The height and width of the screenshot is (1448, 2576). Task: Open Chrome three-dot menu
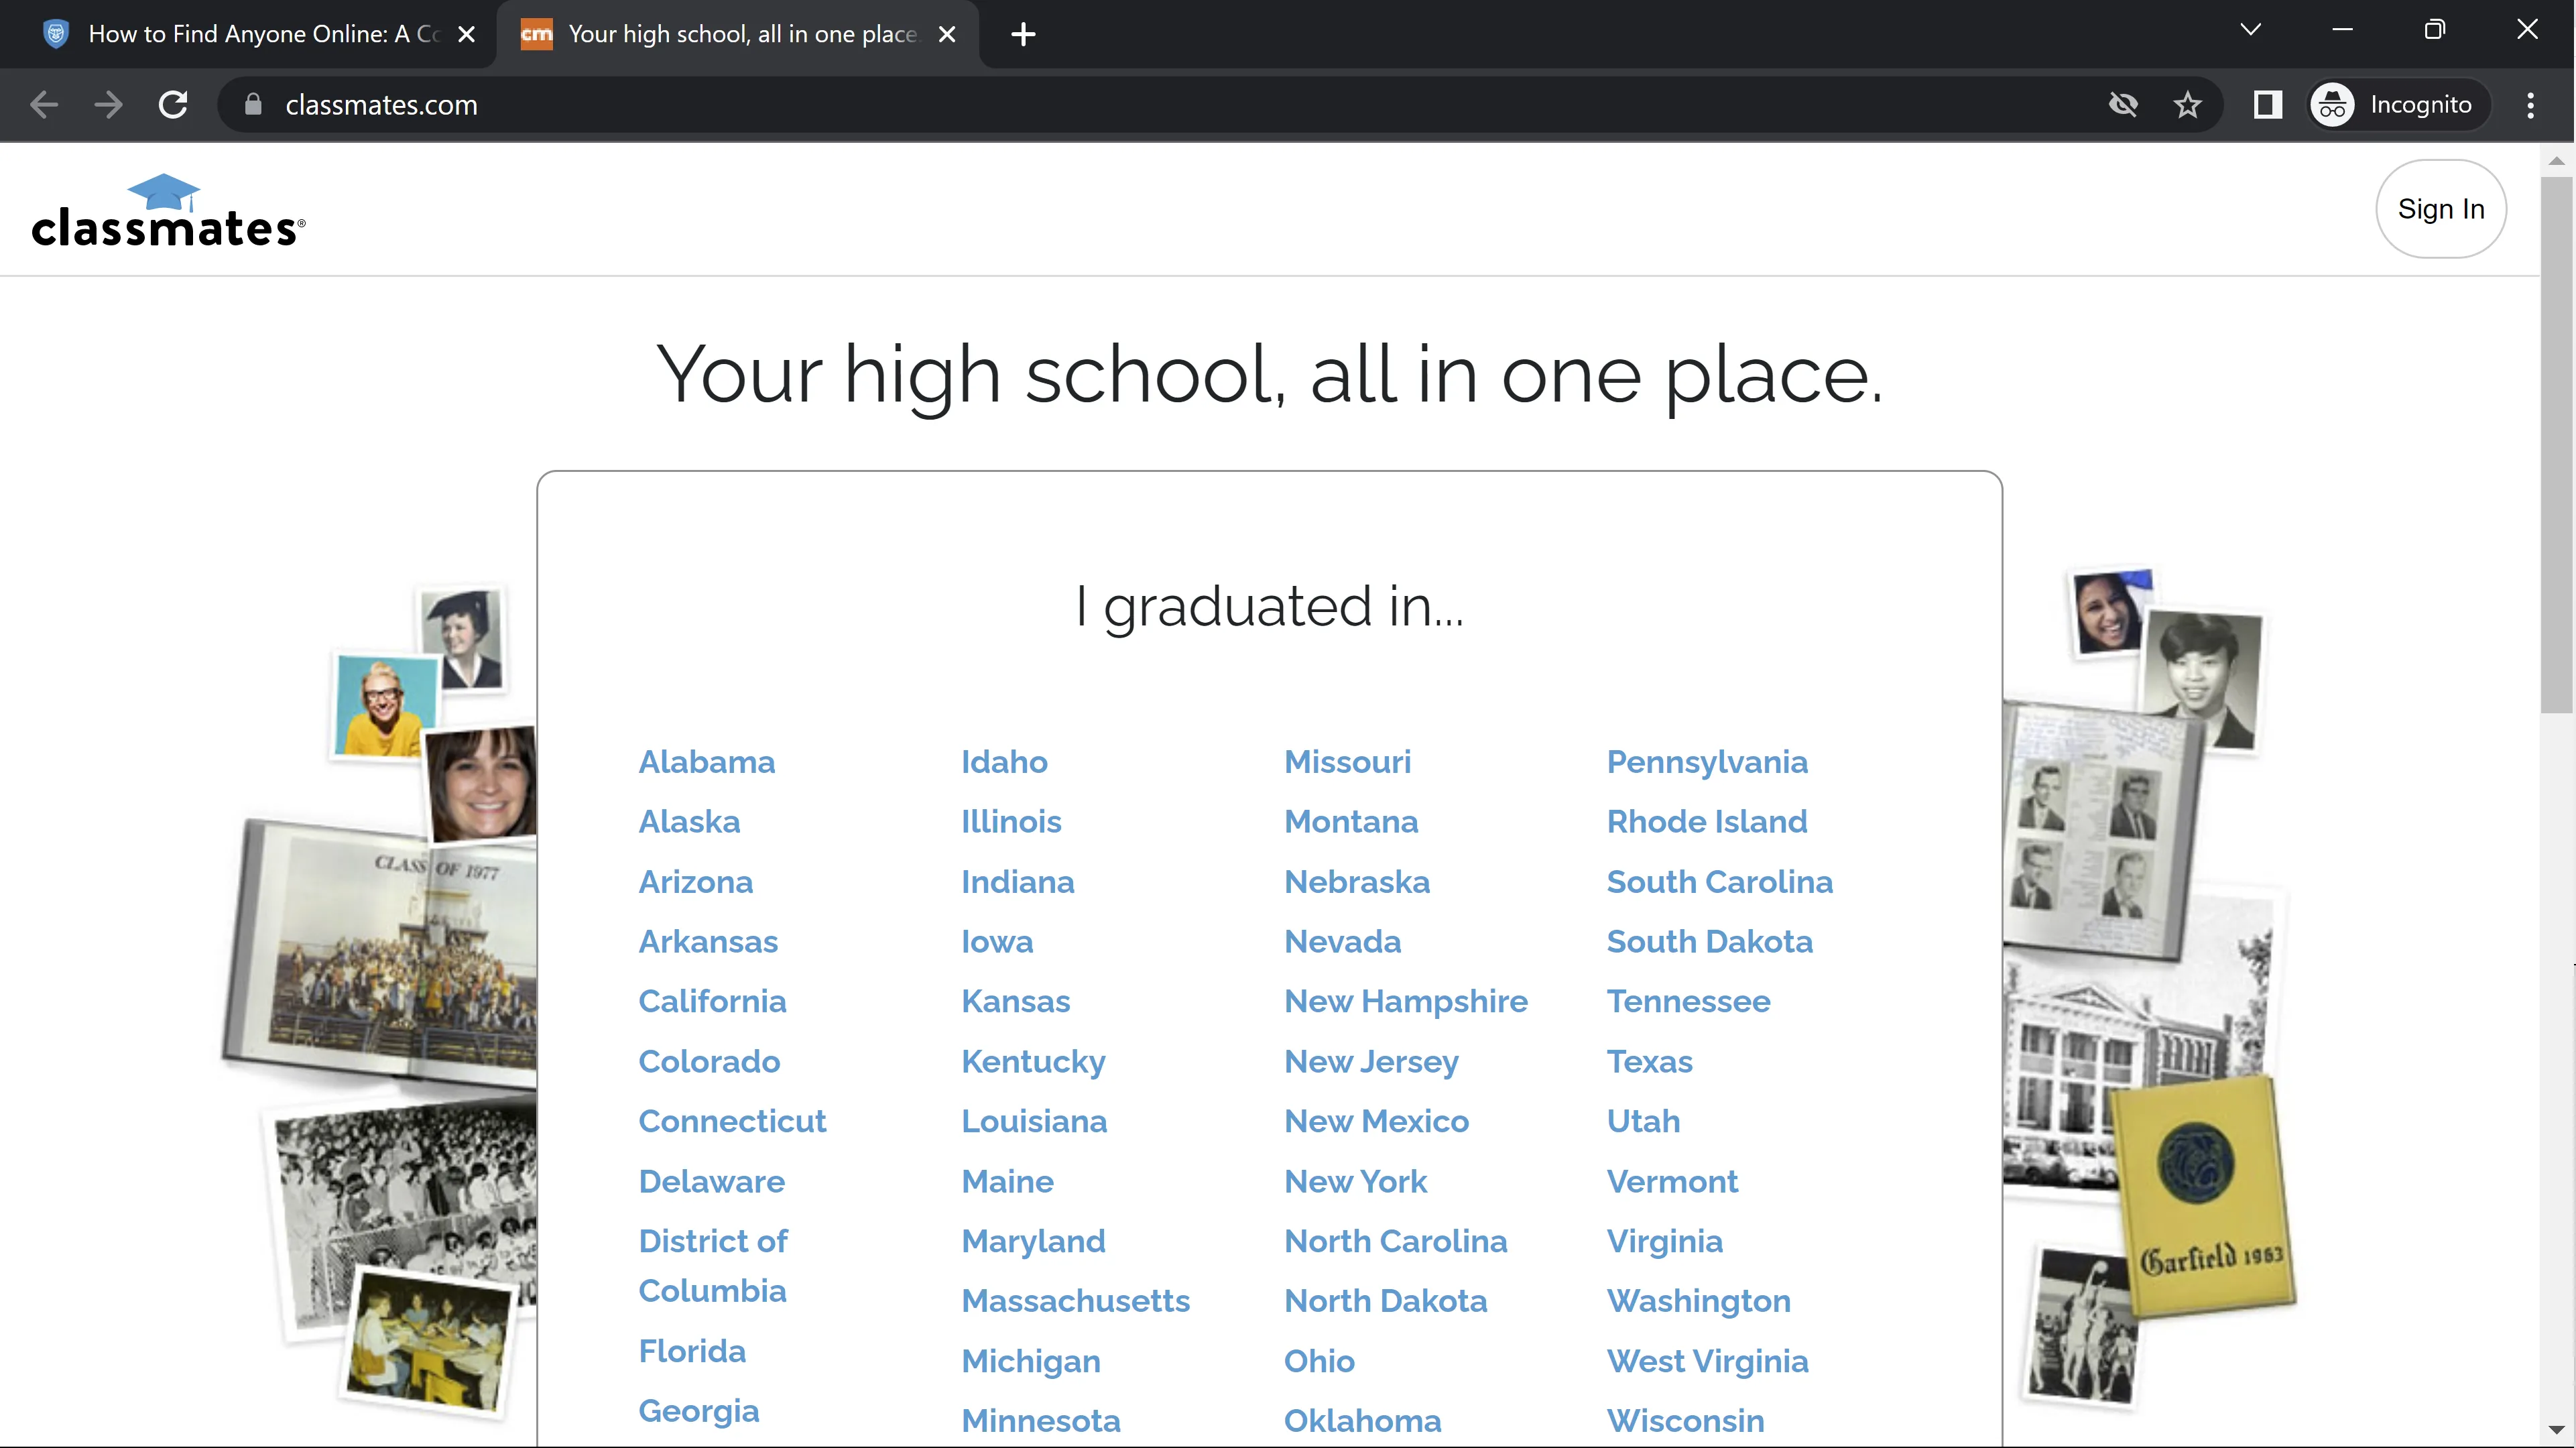click(x=2530, y=104)
